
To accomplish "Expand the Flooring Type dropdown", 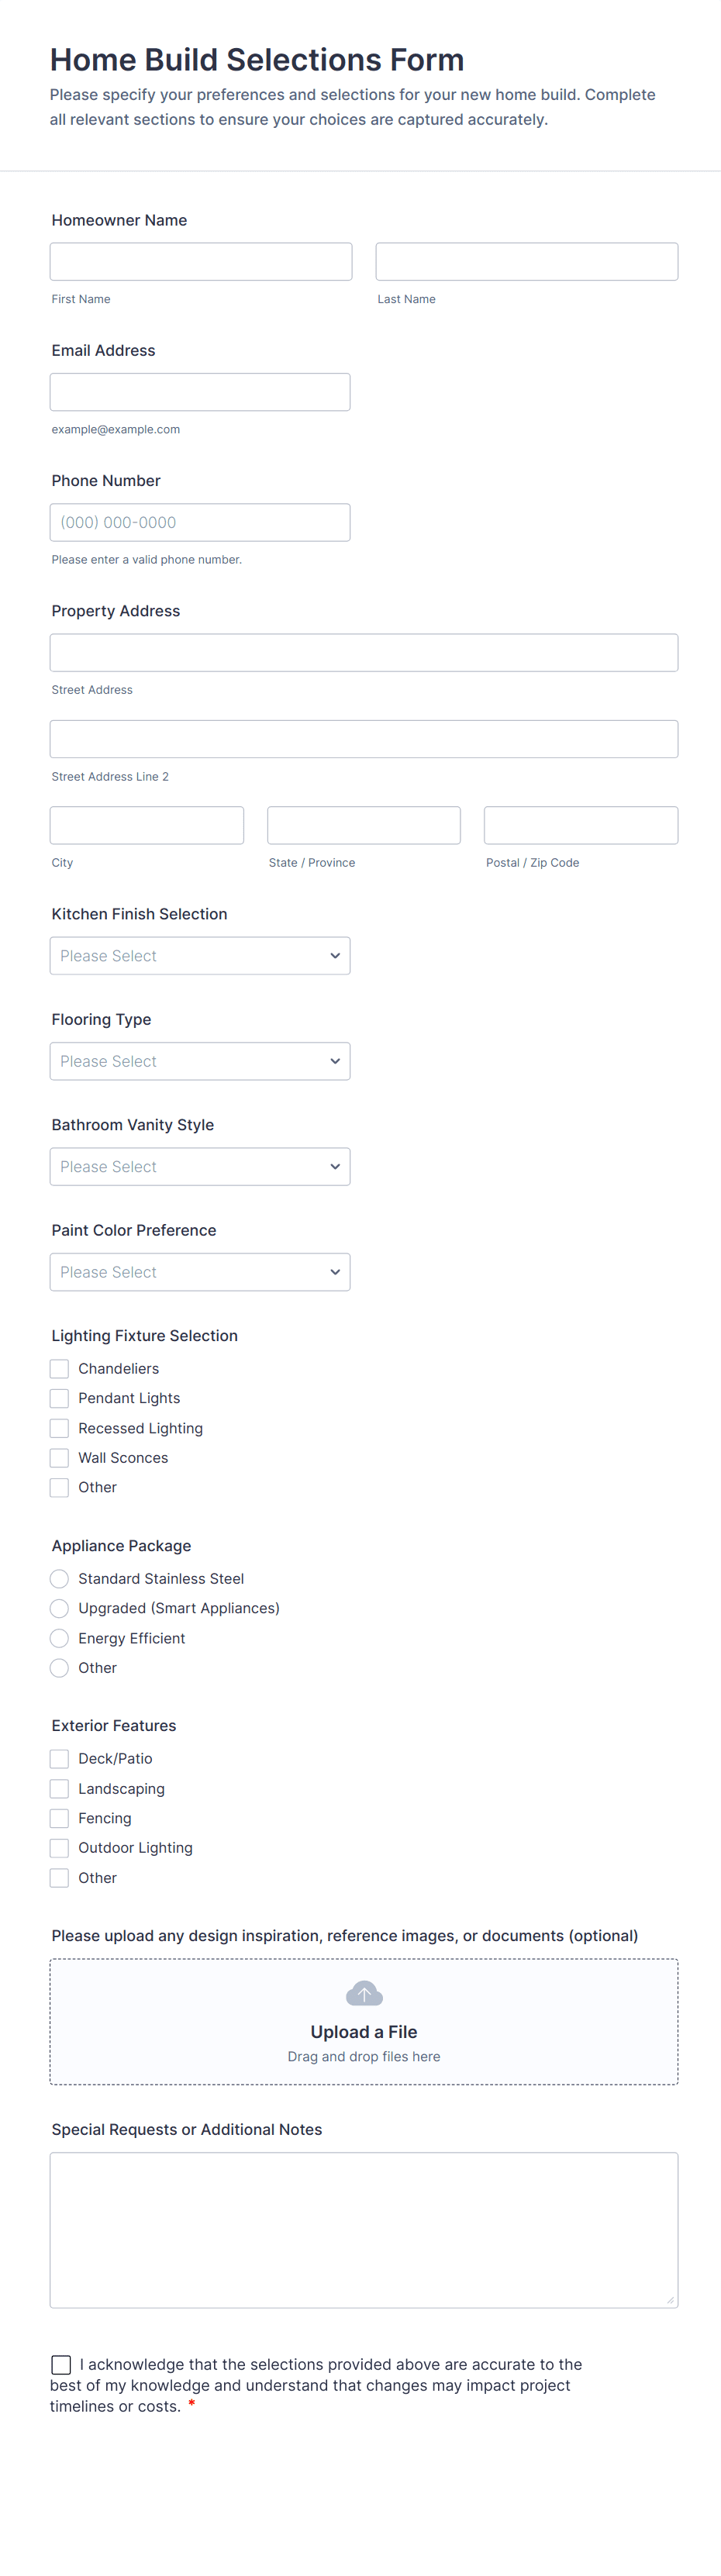I will (x=200, y=1061).
